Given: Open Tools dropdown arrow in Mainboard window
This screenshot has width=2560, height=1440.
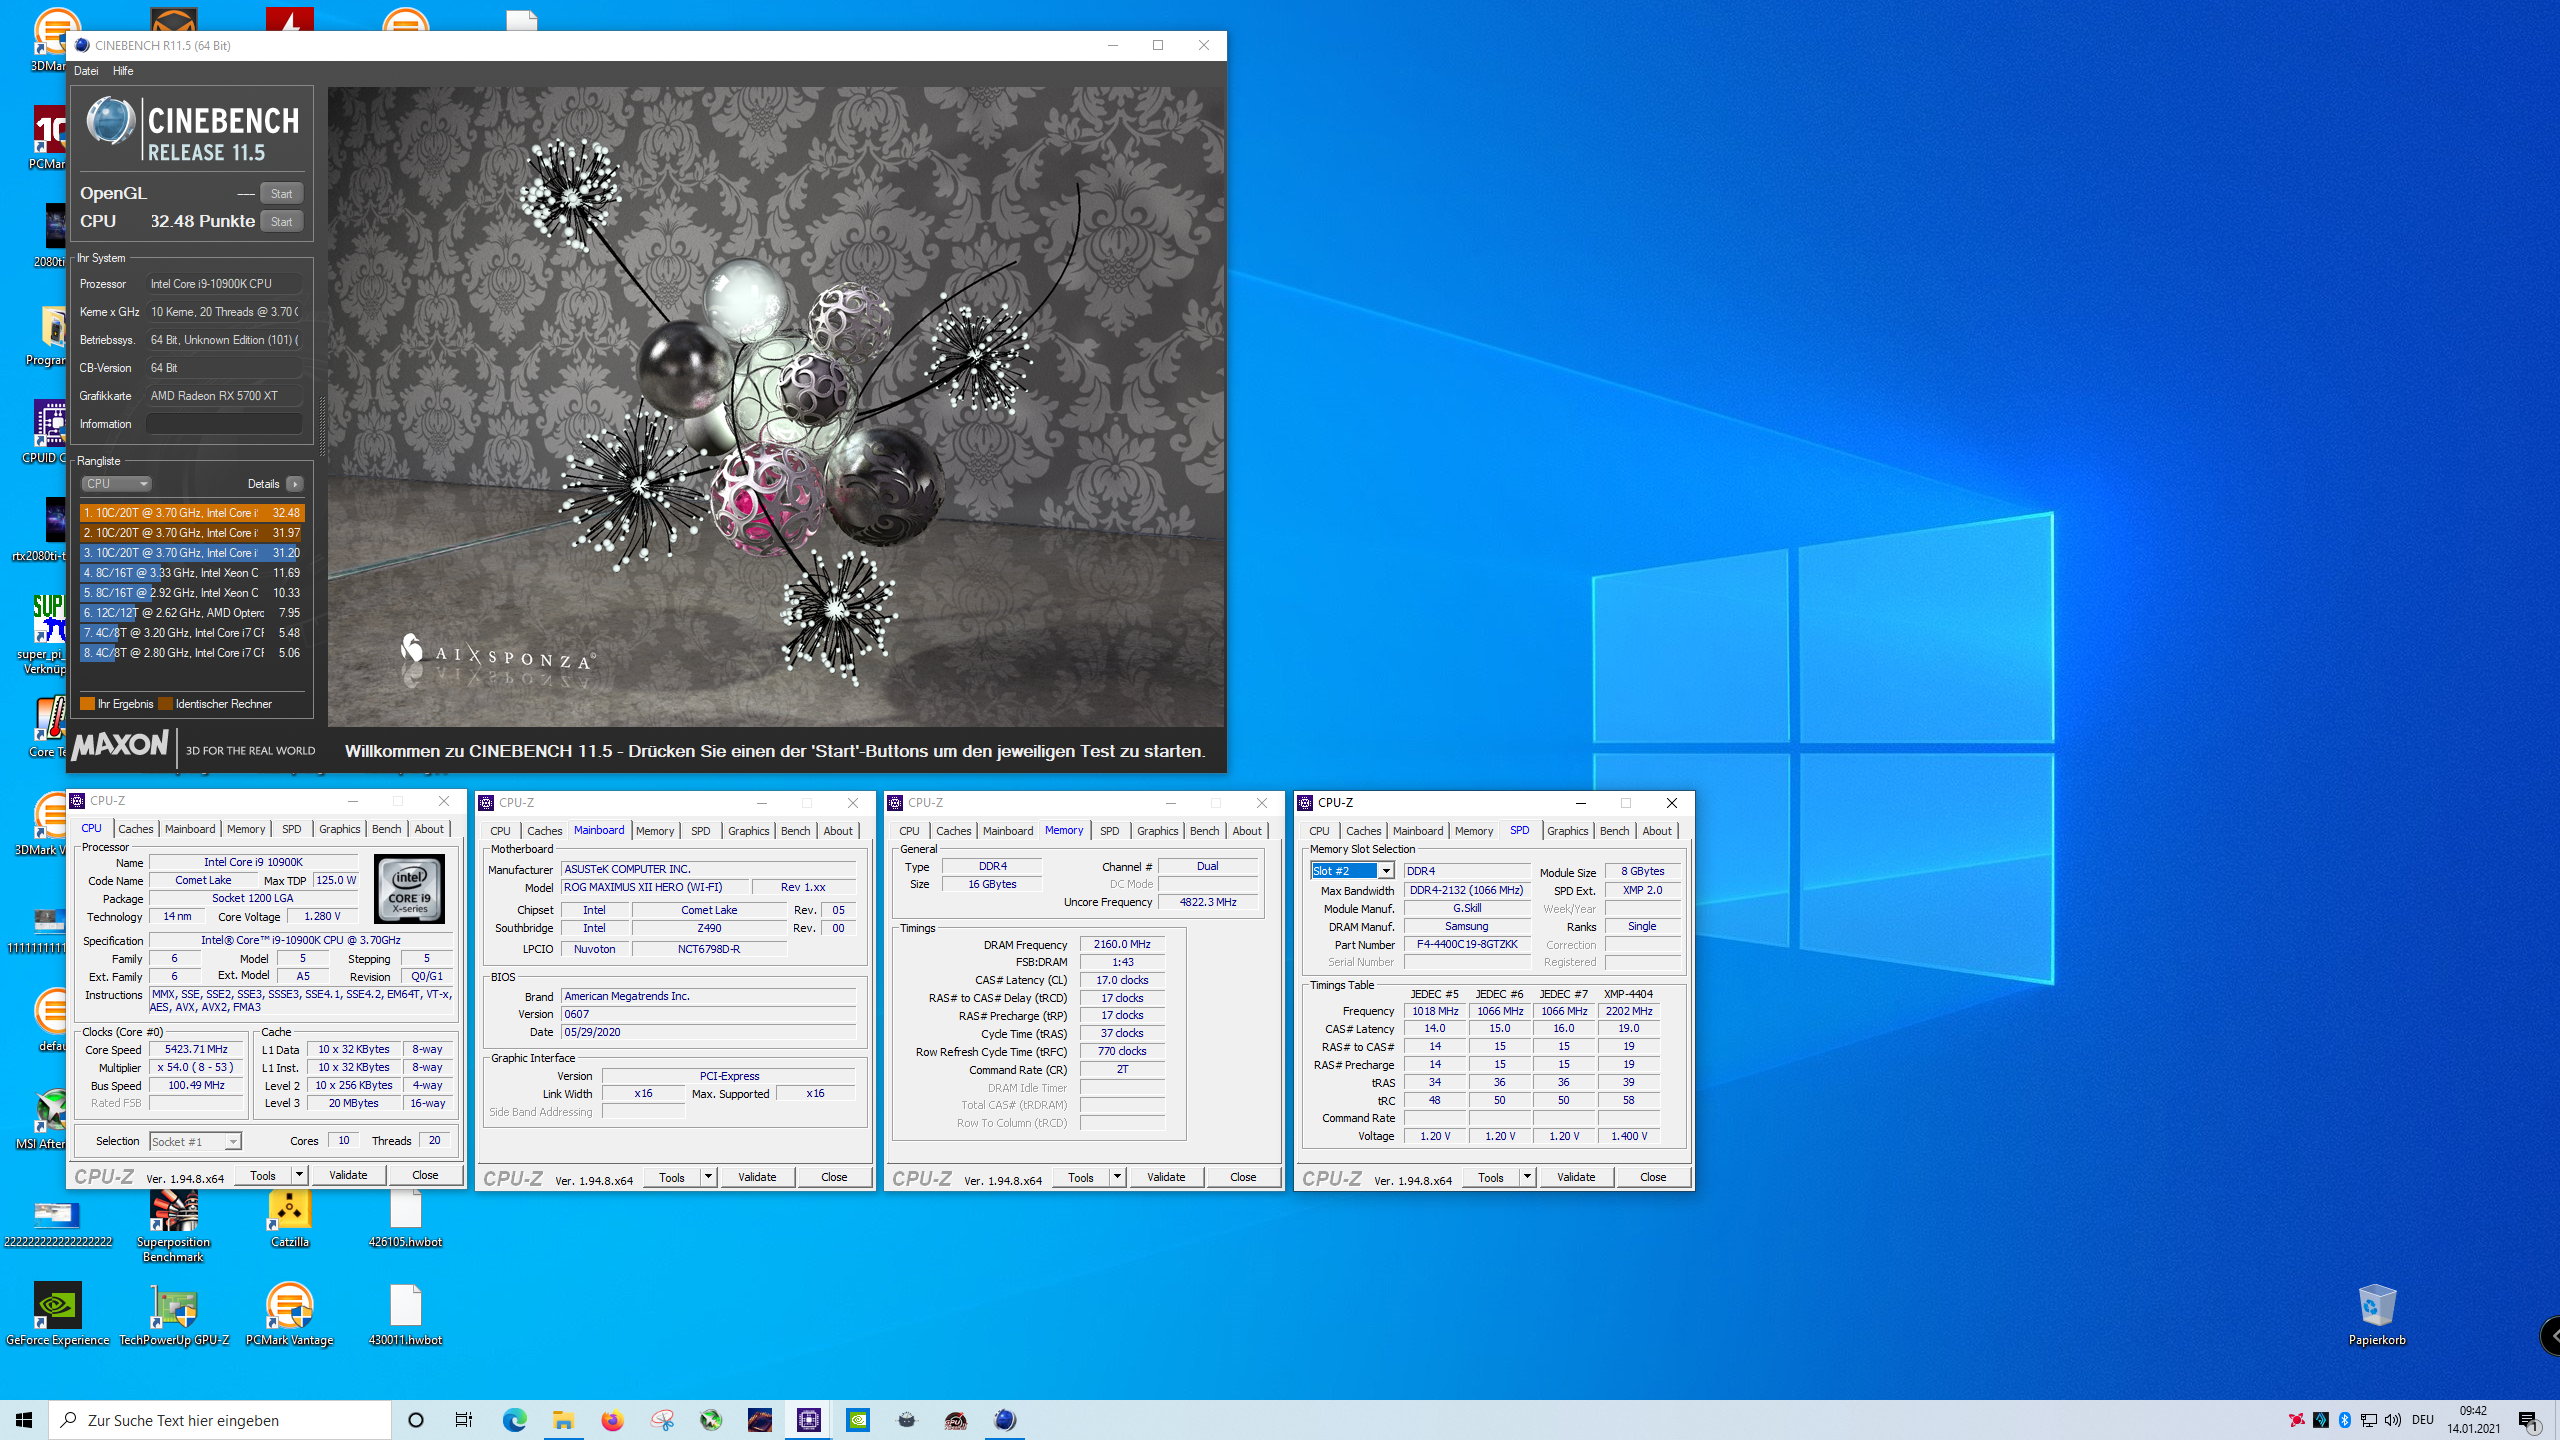Looking at the screenshot, I should [708, 1177].
